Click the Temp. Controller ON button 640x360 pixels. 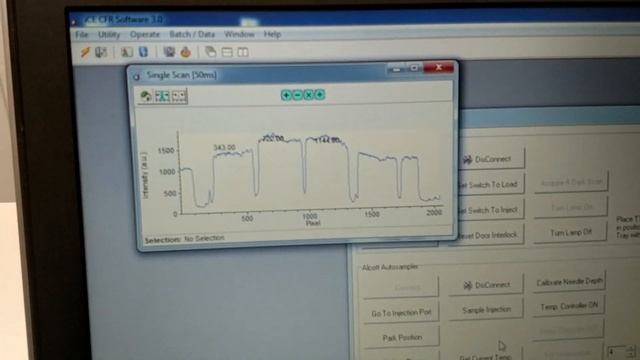[x=569, y=306]
